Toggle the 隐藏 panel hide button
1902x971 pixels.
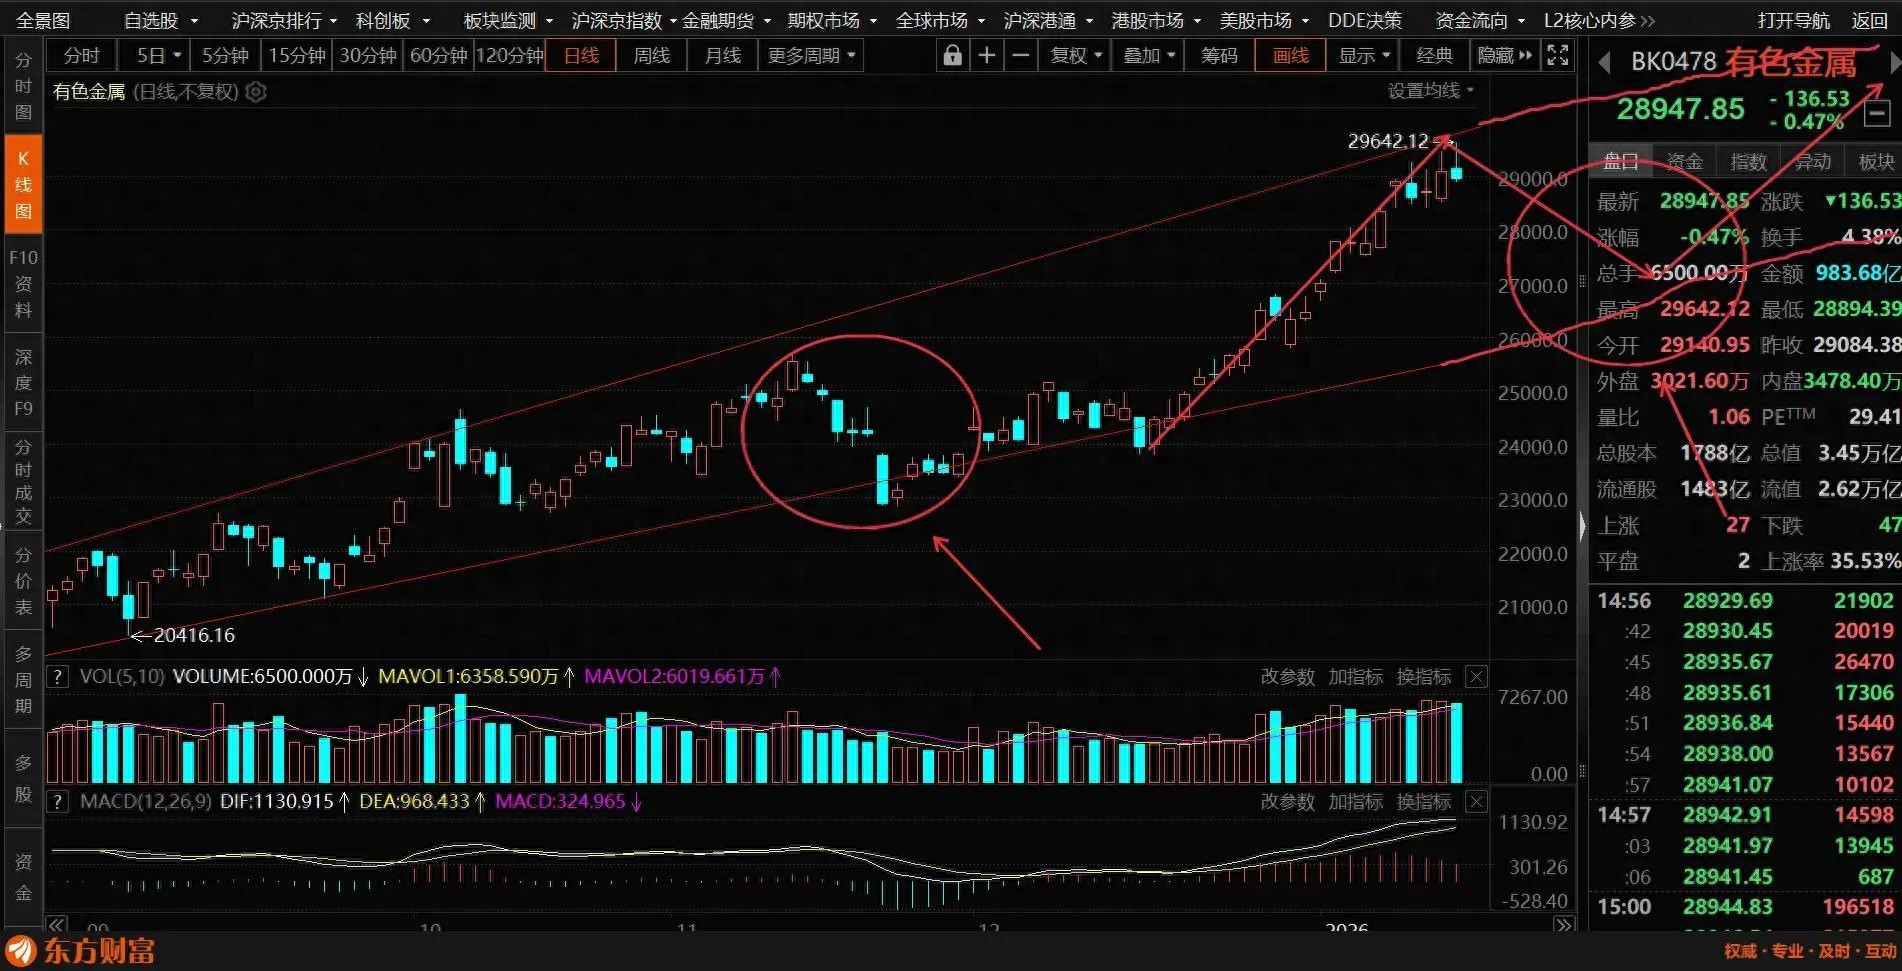1504,55
